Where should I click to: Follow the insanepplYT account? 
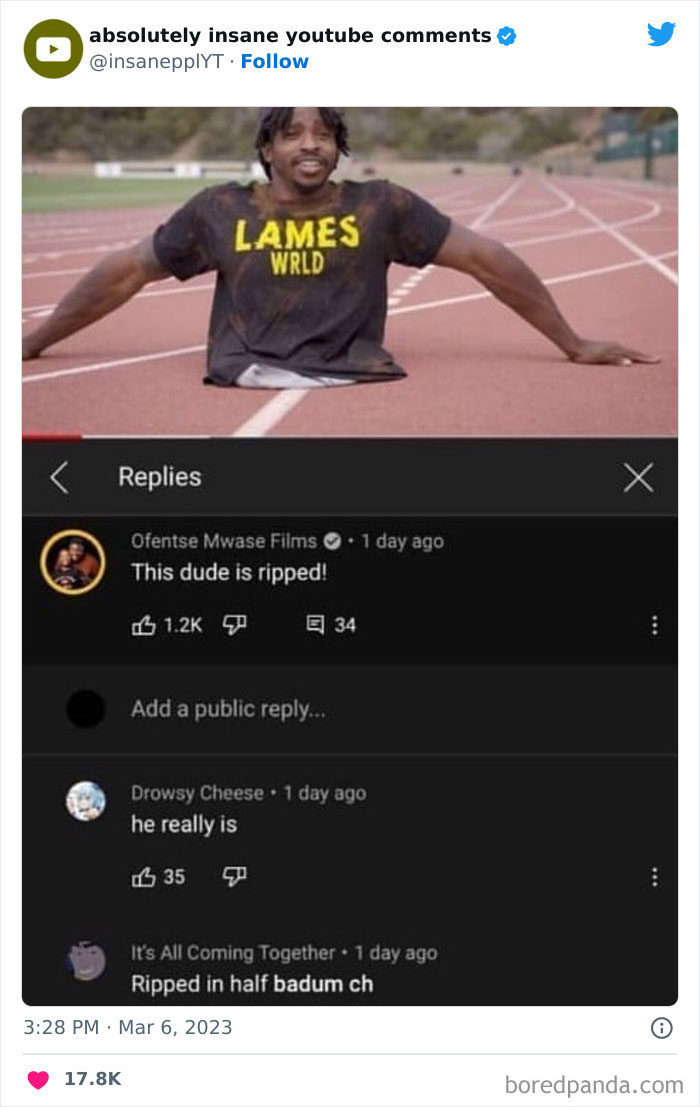coord(274,61)
